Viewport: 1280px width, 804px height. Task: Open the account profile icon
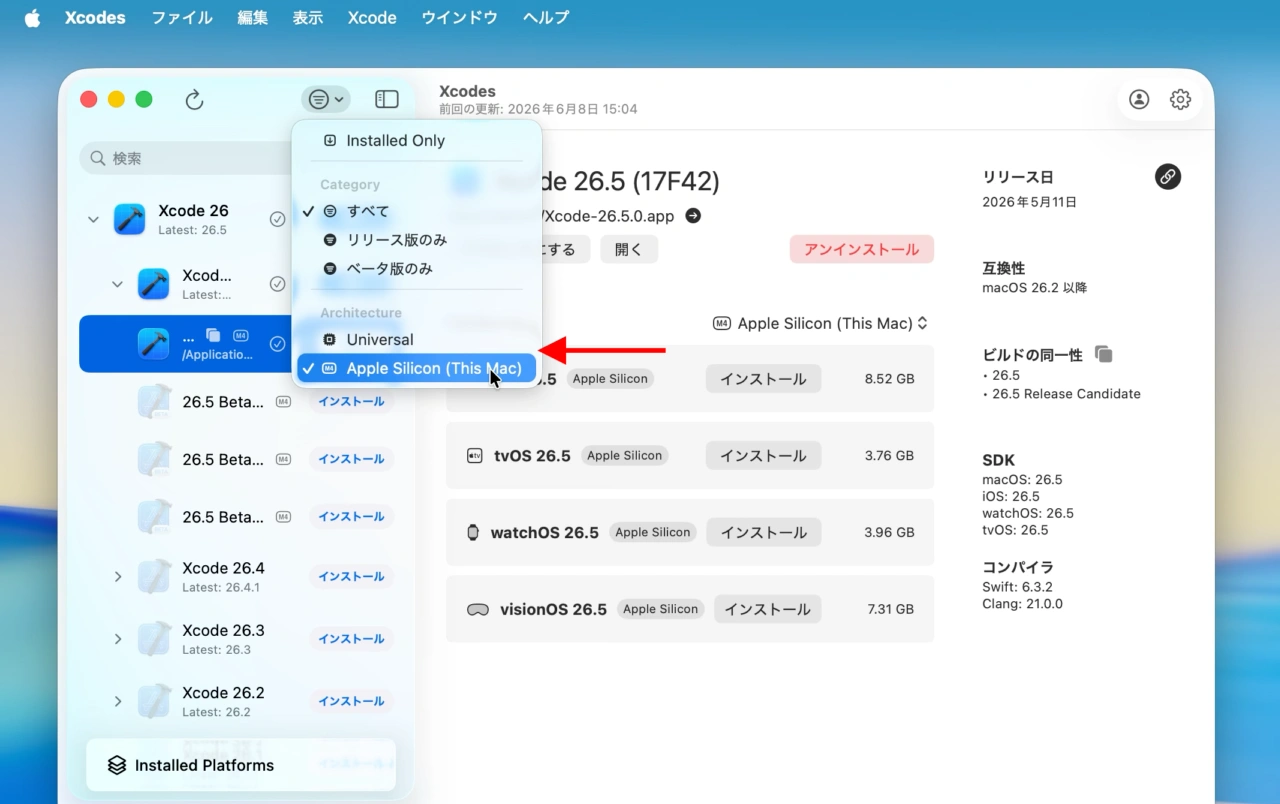tap(1139, 99)
